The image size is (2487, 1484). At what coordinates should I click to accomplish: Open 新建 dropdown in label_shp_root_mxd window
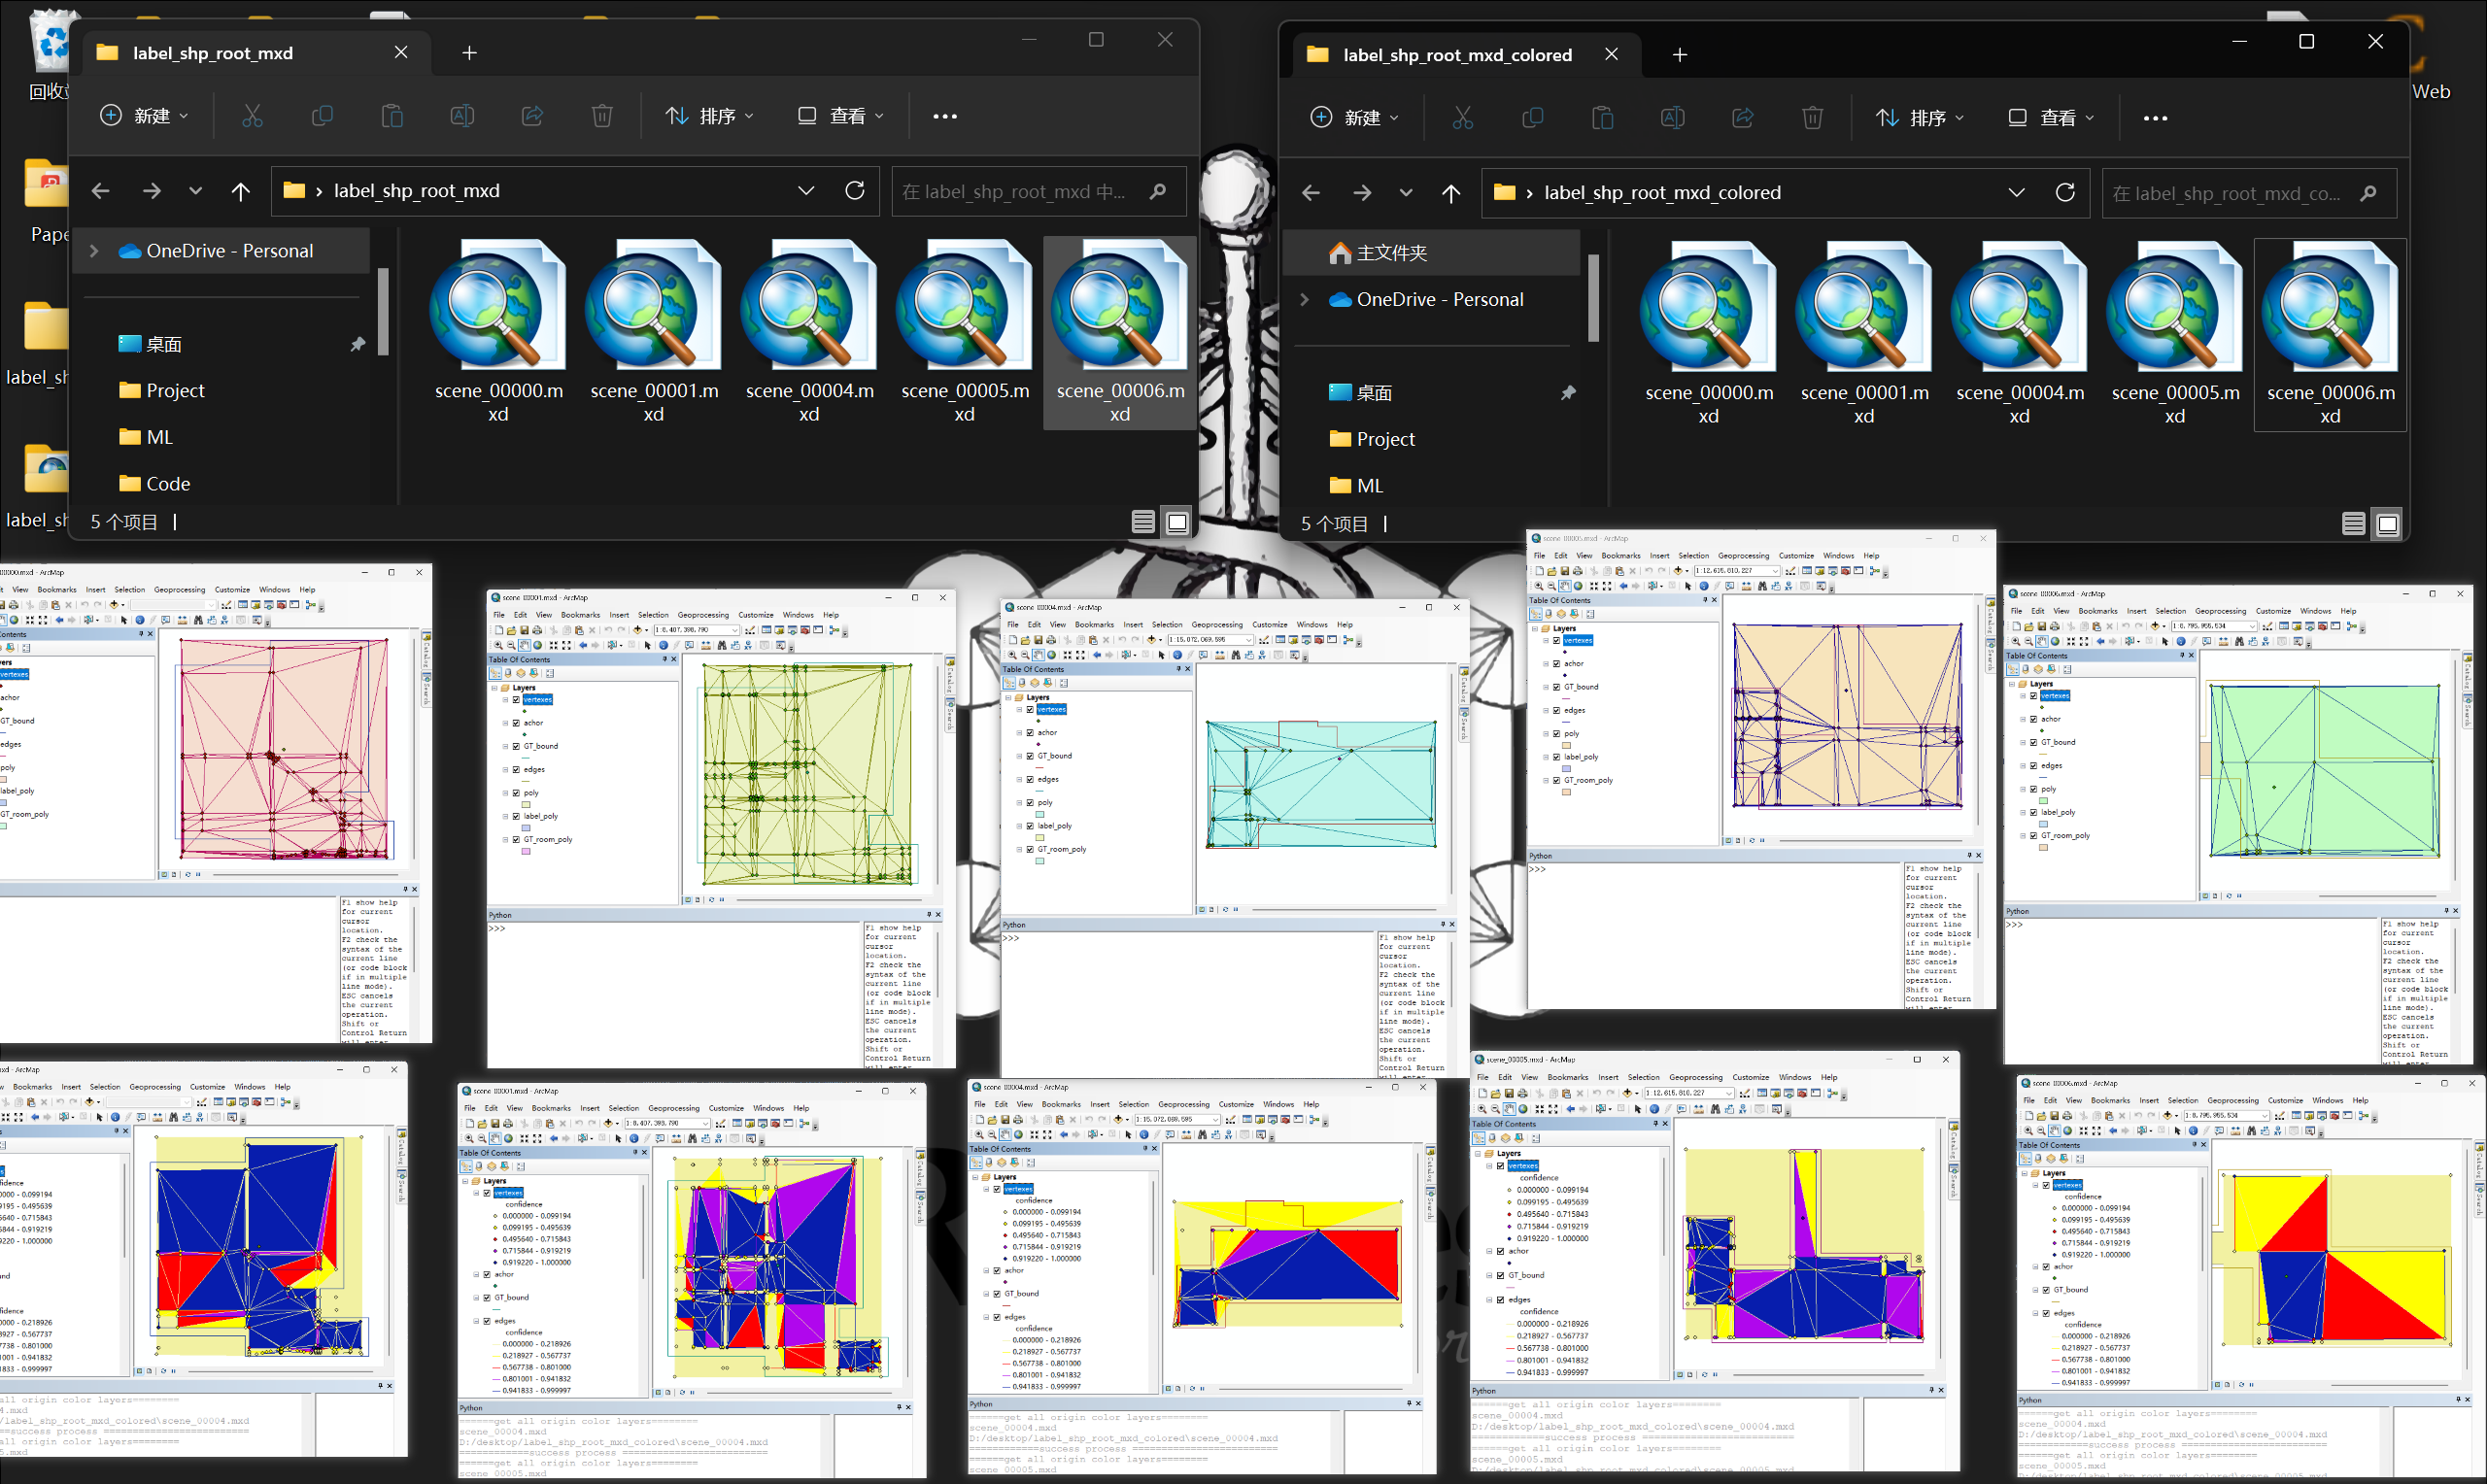144,116
